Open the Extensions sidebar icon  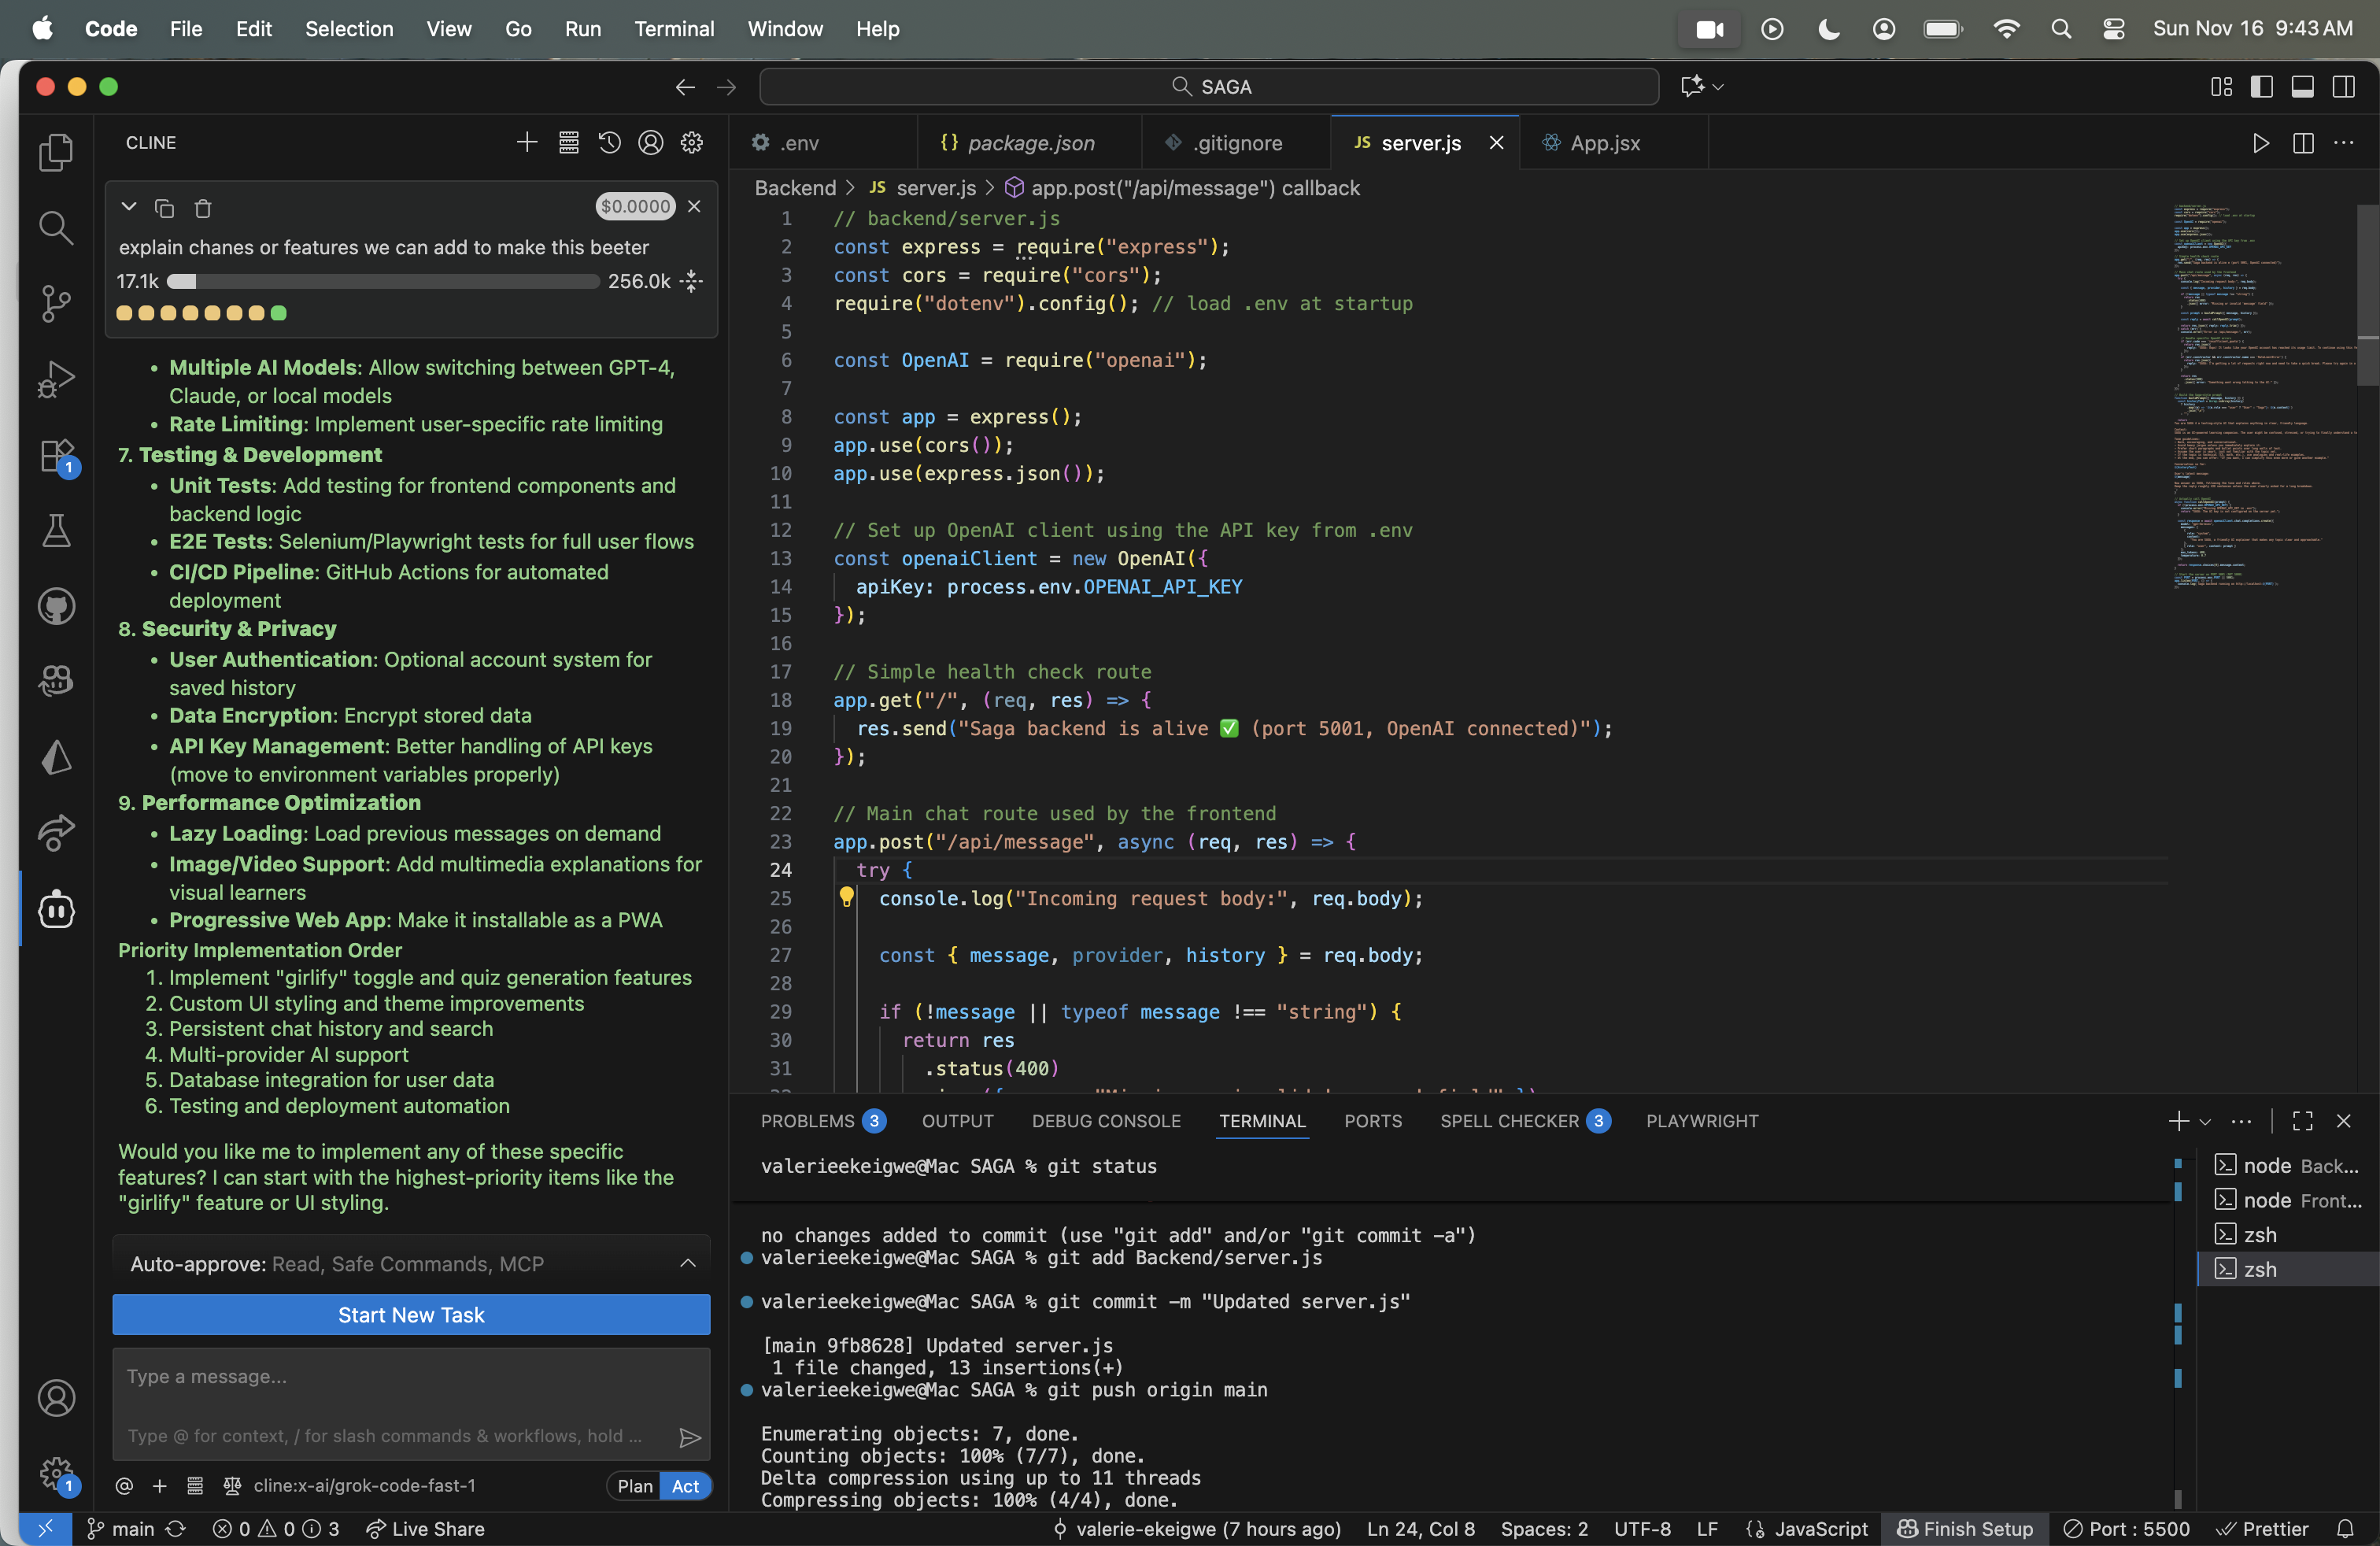click(x=56, y=456)
